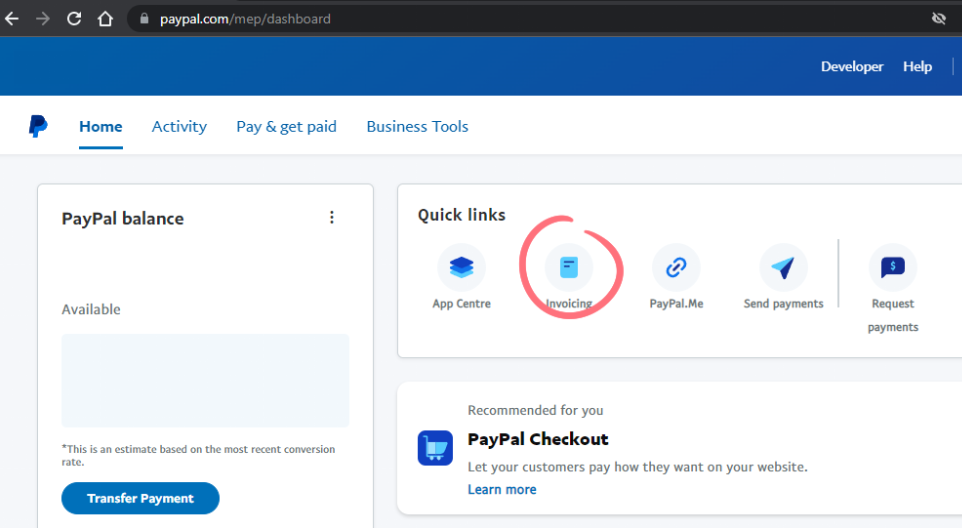962x528 pixels.
Task: Click the PayPal.Me label text
Action: click(676, 304)
